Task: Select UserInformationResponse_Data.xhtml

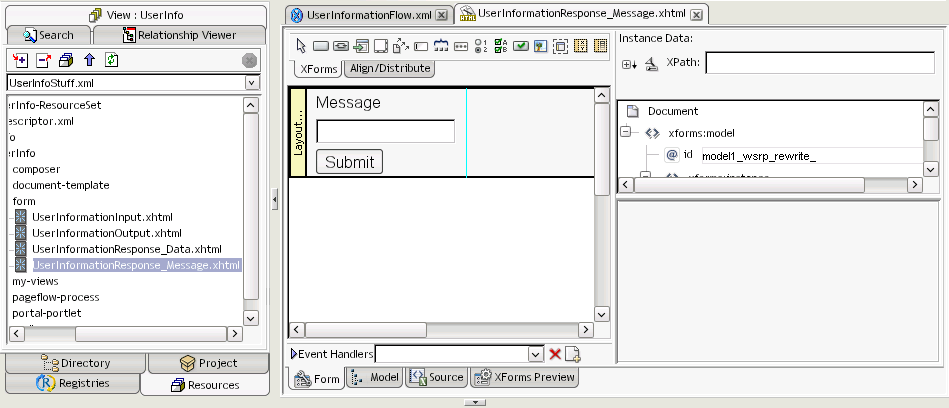Action: (x=126, y=249)
